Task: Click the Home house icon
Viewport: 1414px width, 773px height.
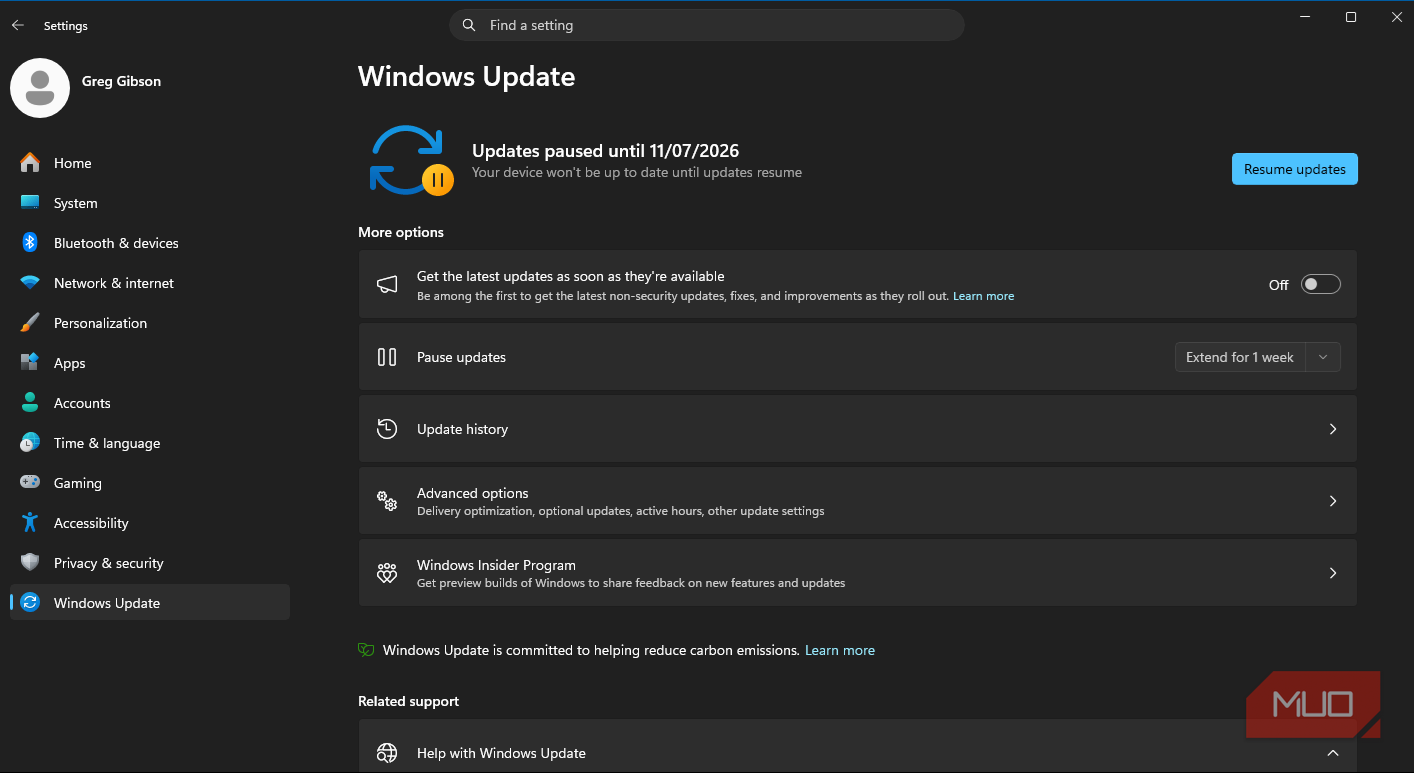Action: (30, 163)
